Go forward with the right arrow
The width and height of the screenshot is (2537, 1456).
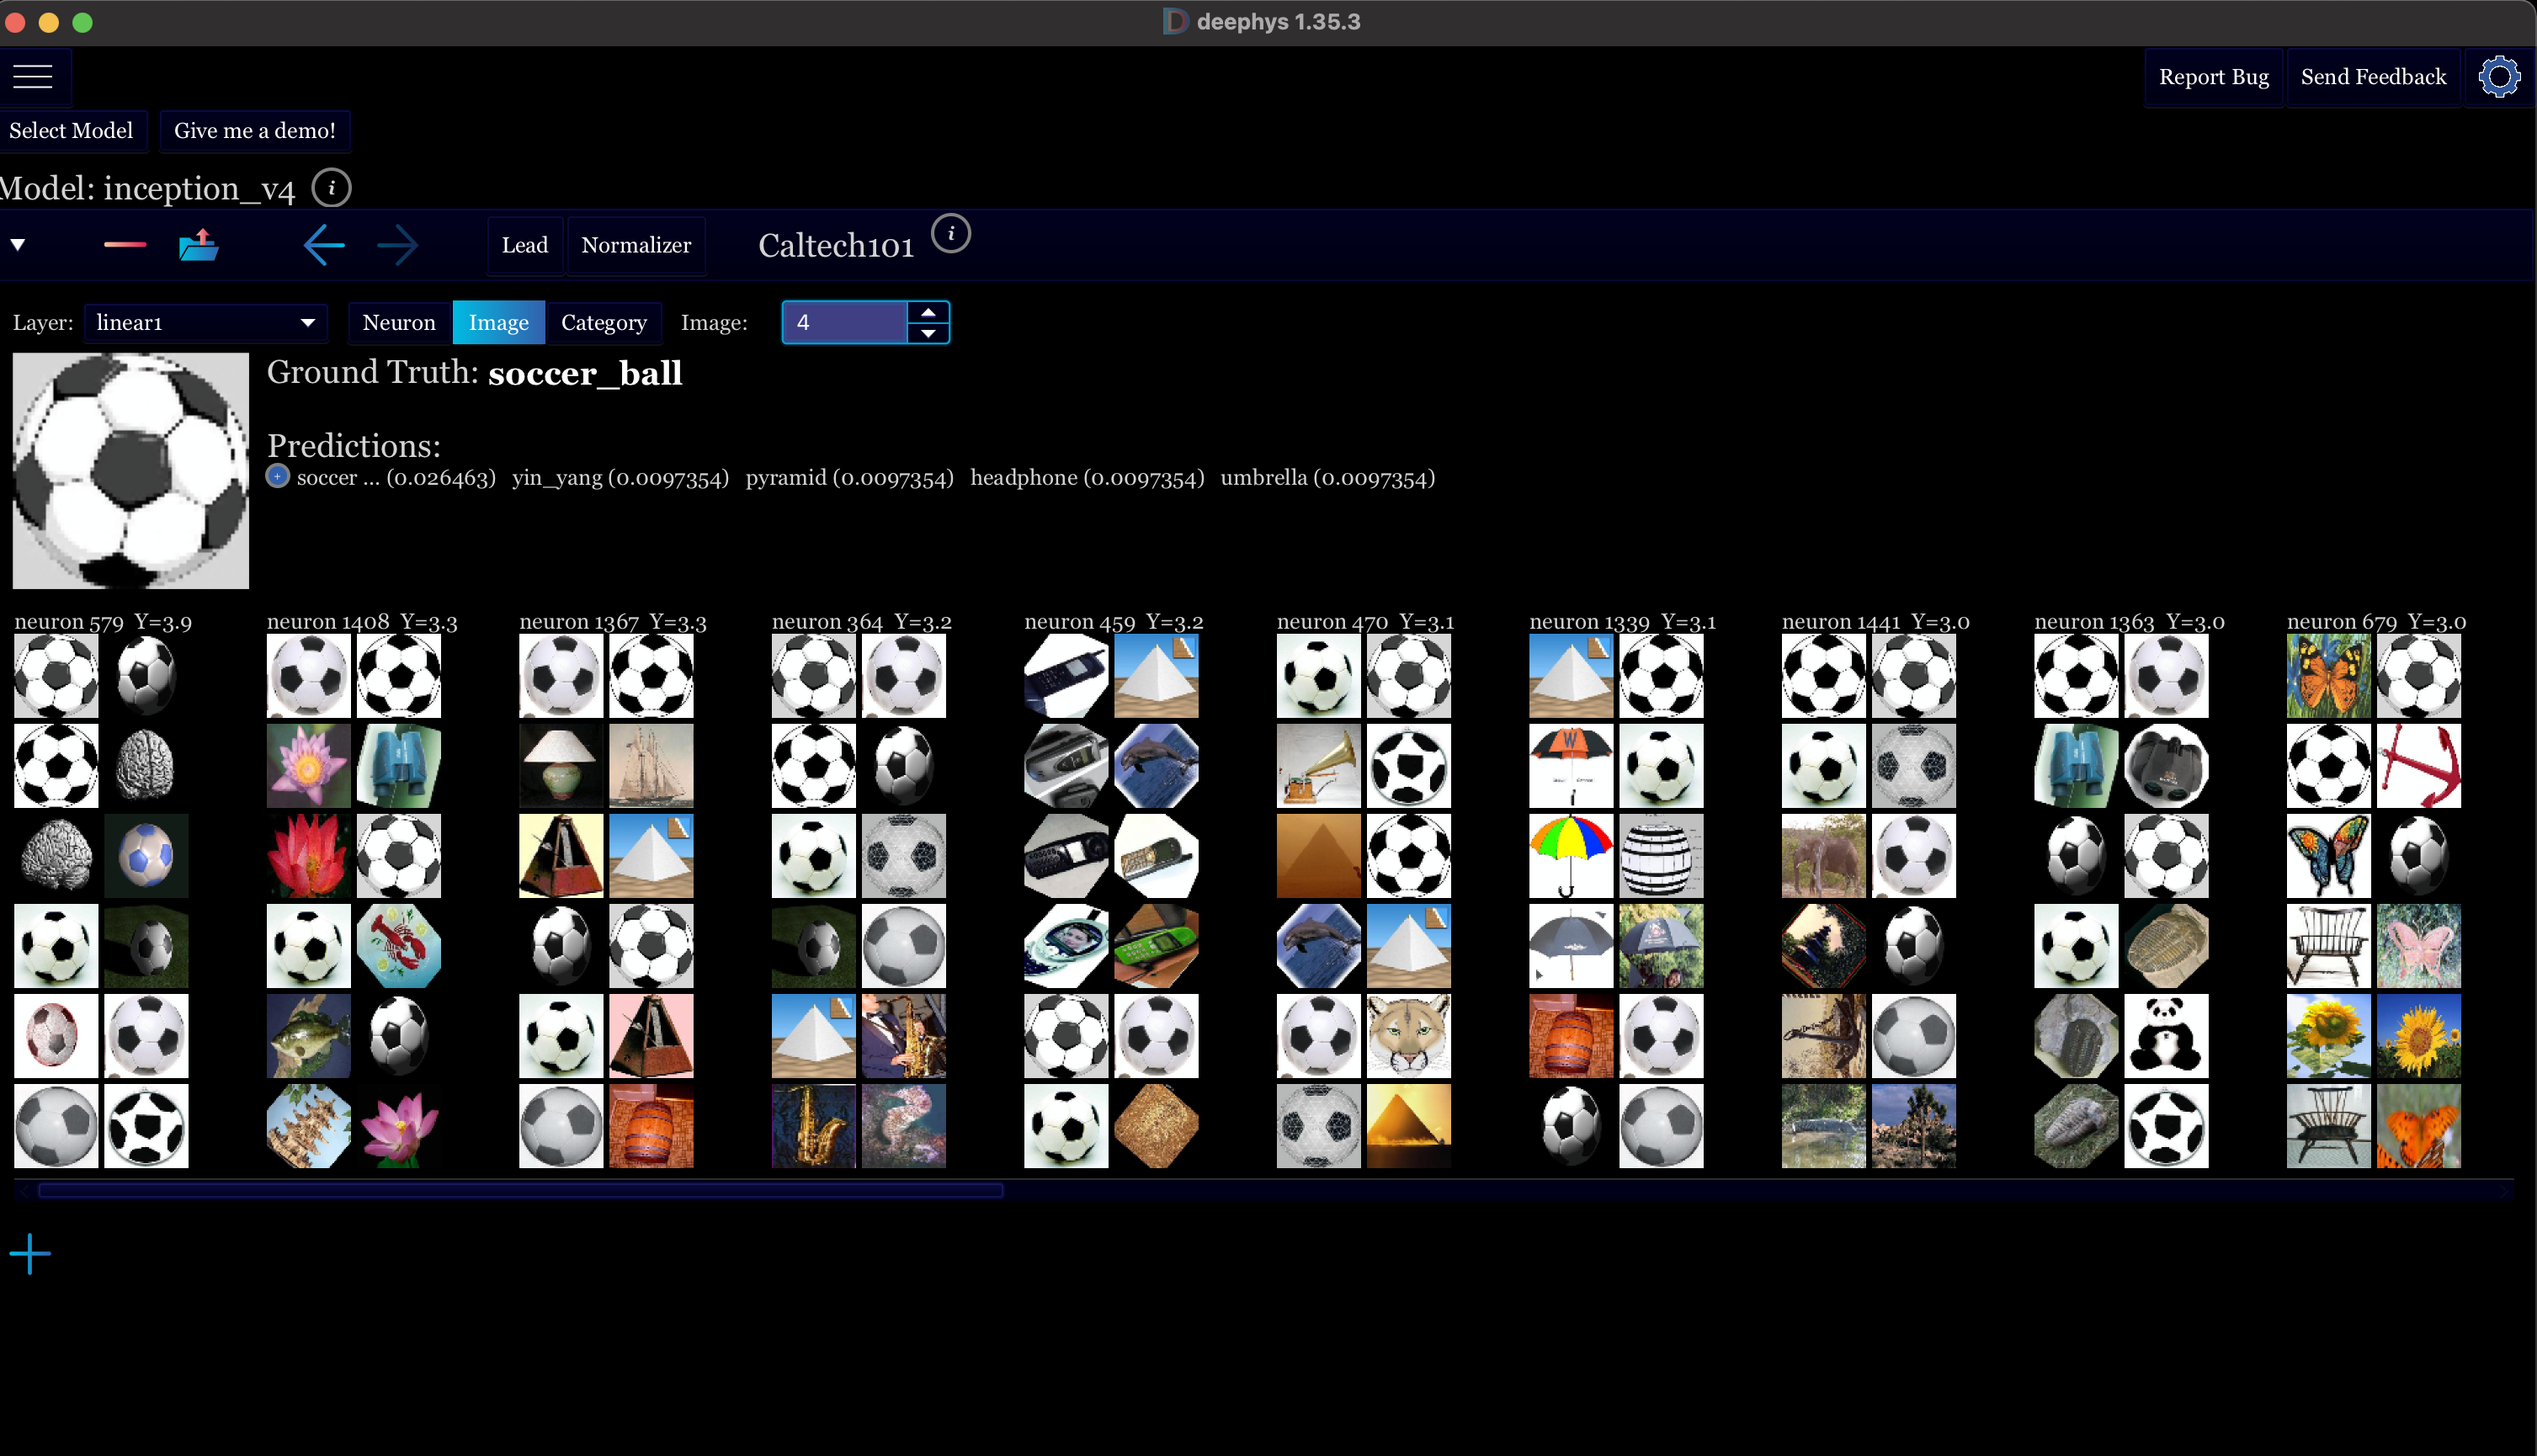[398, 245]
